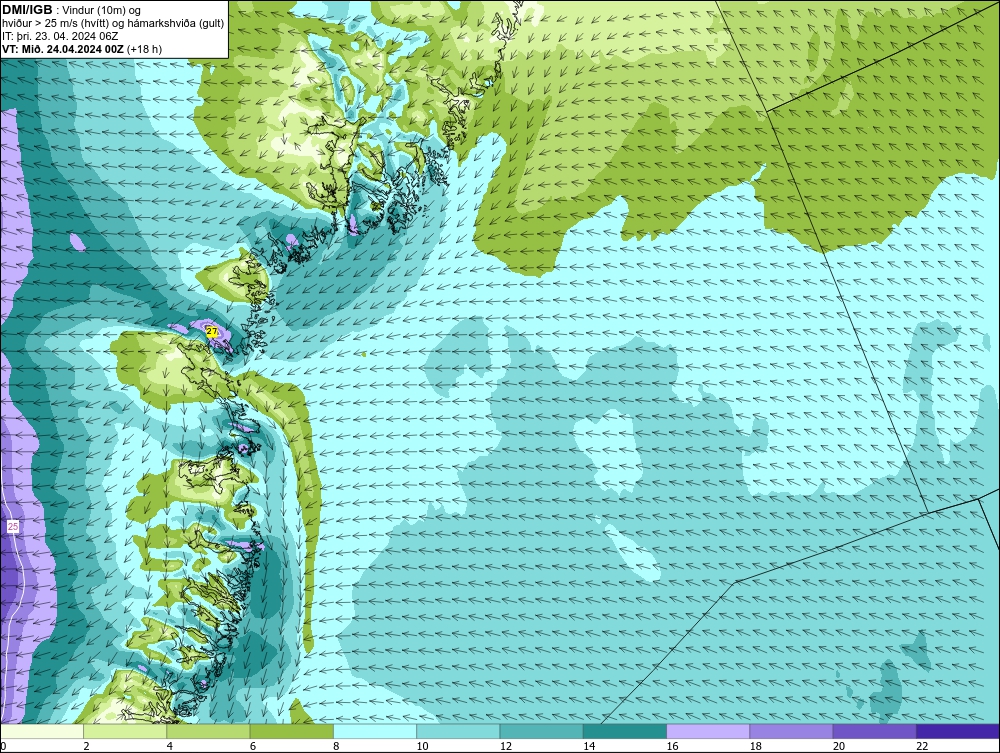The width and height of the screenshot is (1000, 753).
Task: Click the legend scale value 18
Action: [x=756, y=747]
